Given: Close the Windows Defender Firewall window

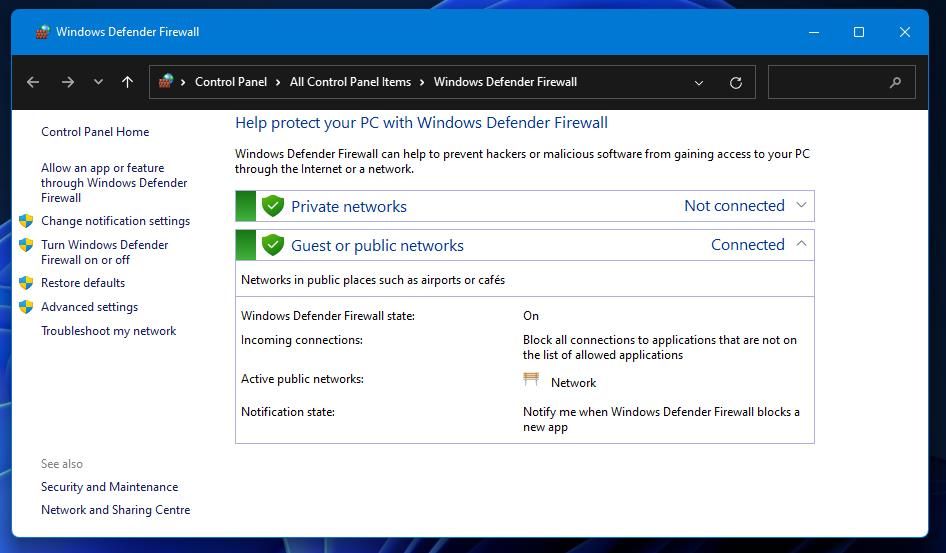Looking at the screenshot, I should click(x=904, y=32).
